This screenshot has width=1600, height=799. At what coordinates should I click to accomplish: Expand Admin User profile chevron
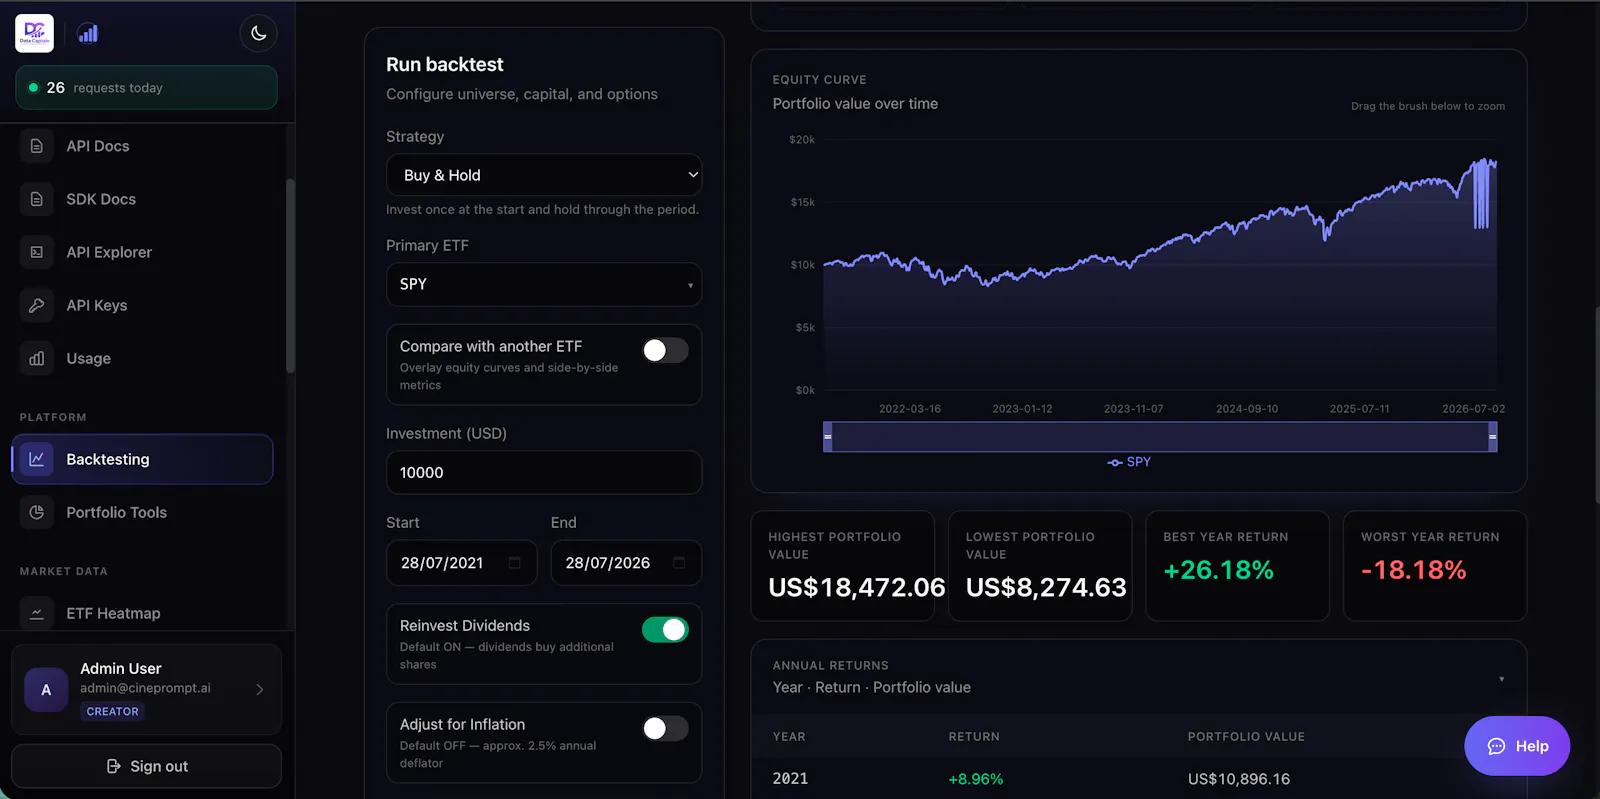[x=260, y=689]
